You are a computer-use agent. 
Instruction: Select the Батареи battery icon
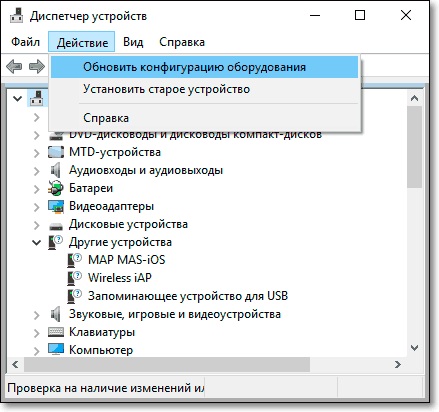click(56, 188)
